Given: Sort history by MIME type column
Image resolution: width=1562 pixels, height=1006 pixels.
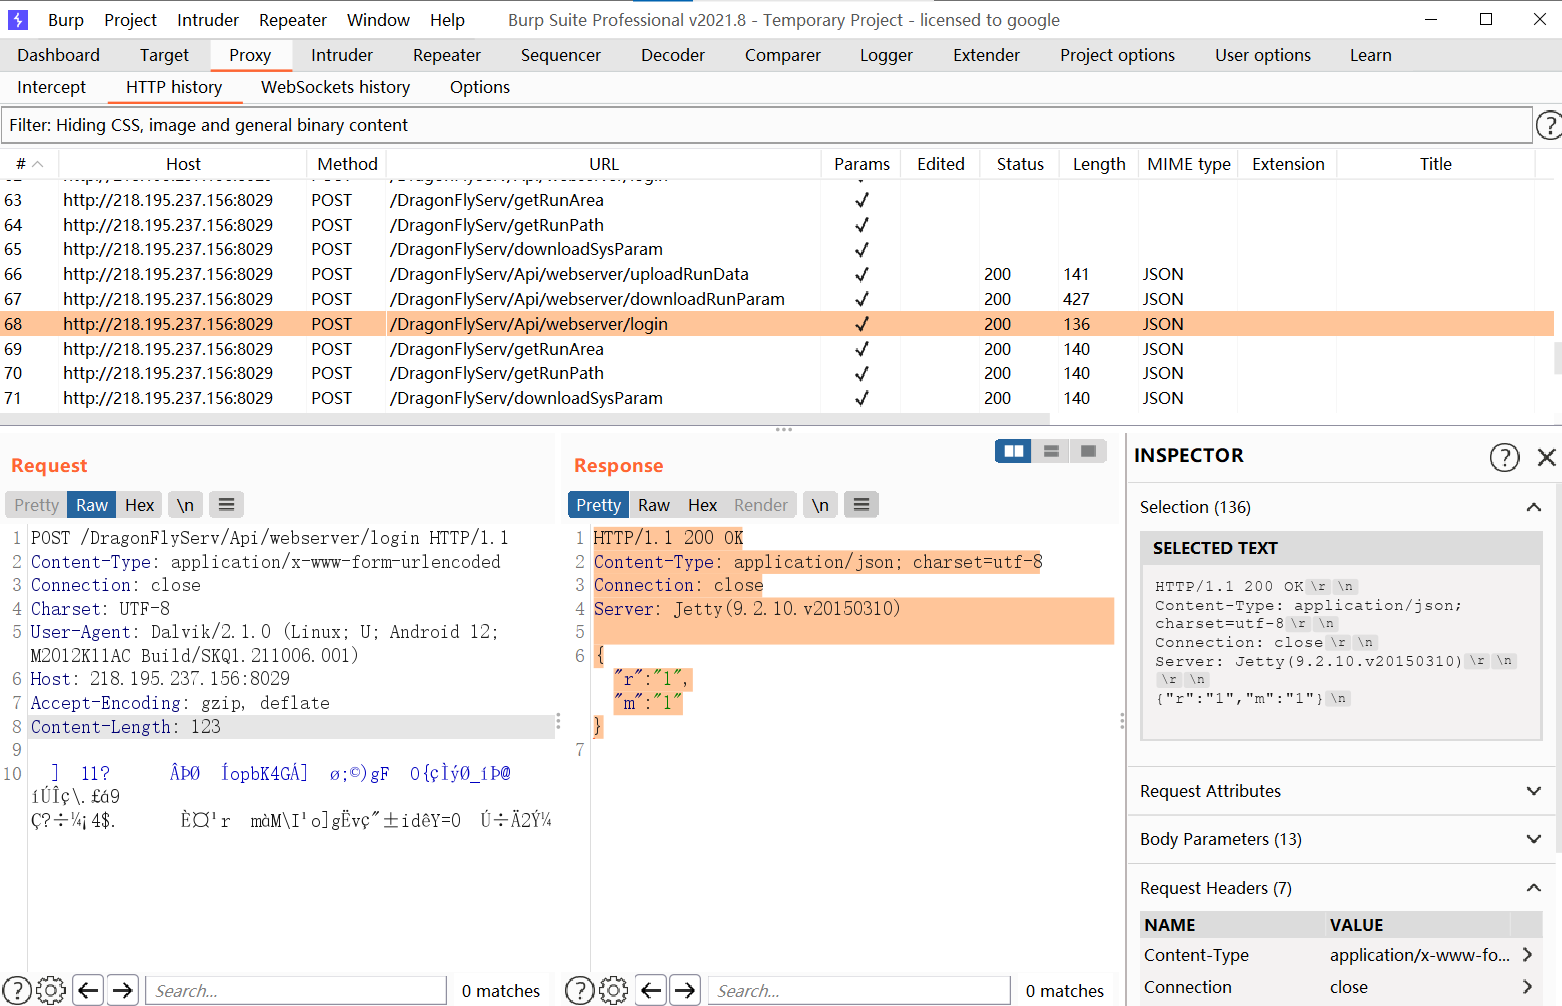Looking at the screenshot, I should tap(1189, 164).
